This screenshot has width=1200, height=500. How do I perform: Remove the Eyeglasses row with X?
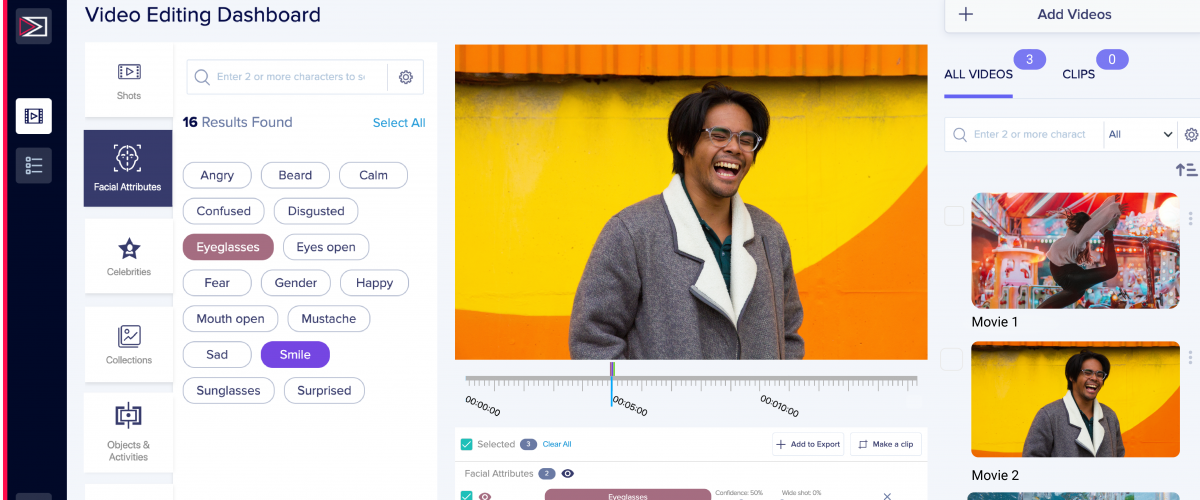[x=887, y=496]
